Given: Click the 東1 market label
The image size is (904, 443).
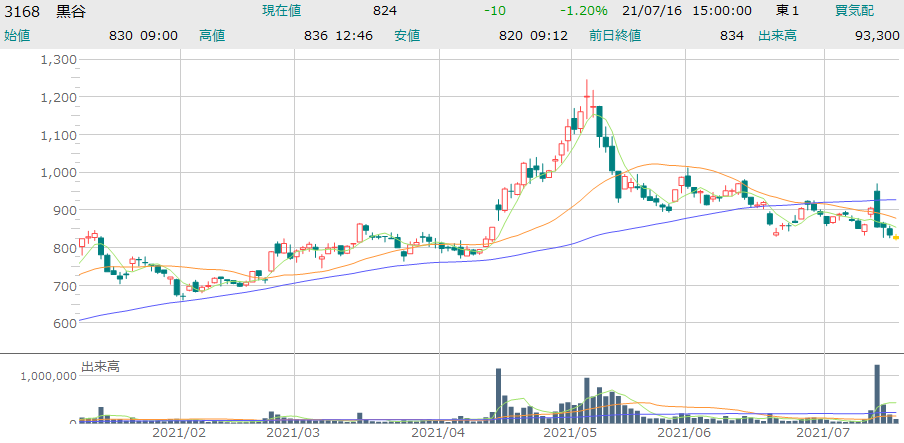Looking at the screenshot, I should 788,11.
